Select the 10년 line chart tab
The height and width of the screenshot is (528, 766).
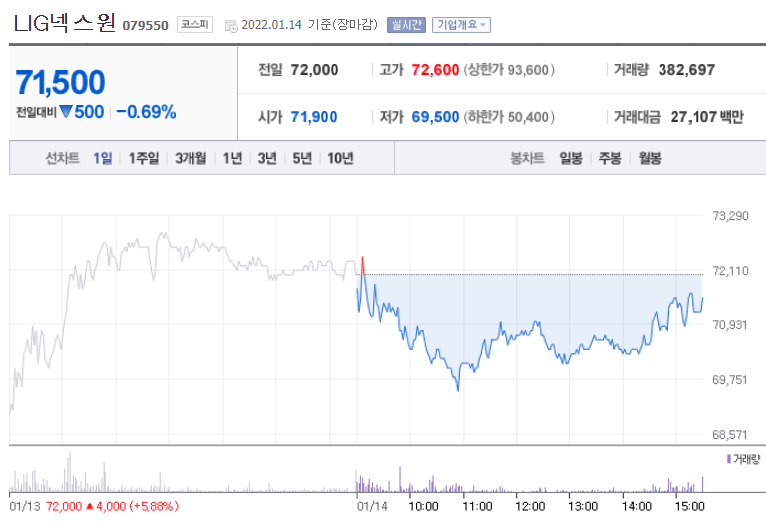click(340, 158)
